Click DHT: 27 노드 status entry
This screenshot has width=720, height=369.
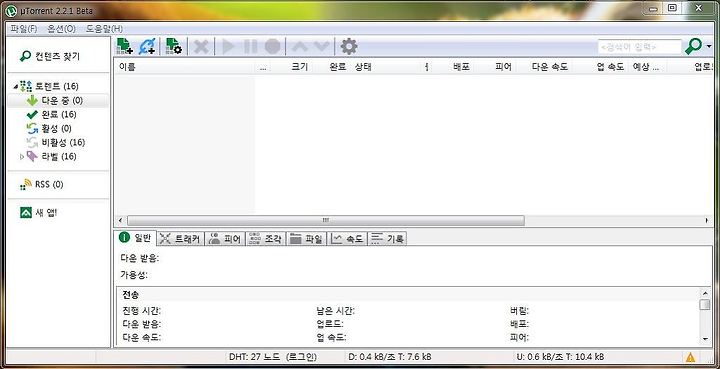click(273, 357)
